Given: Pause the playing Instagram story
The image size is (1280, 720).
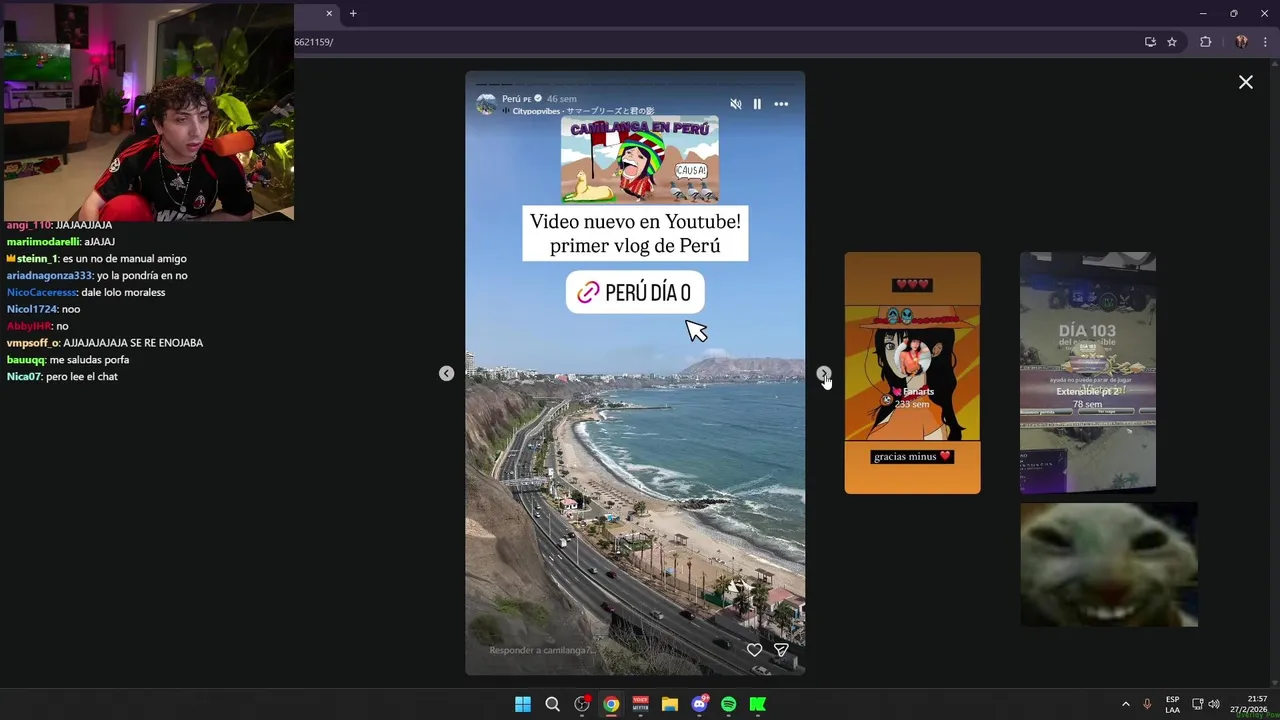Looking at the screenshot, I should coord(757,104).
